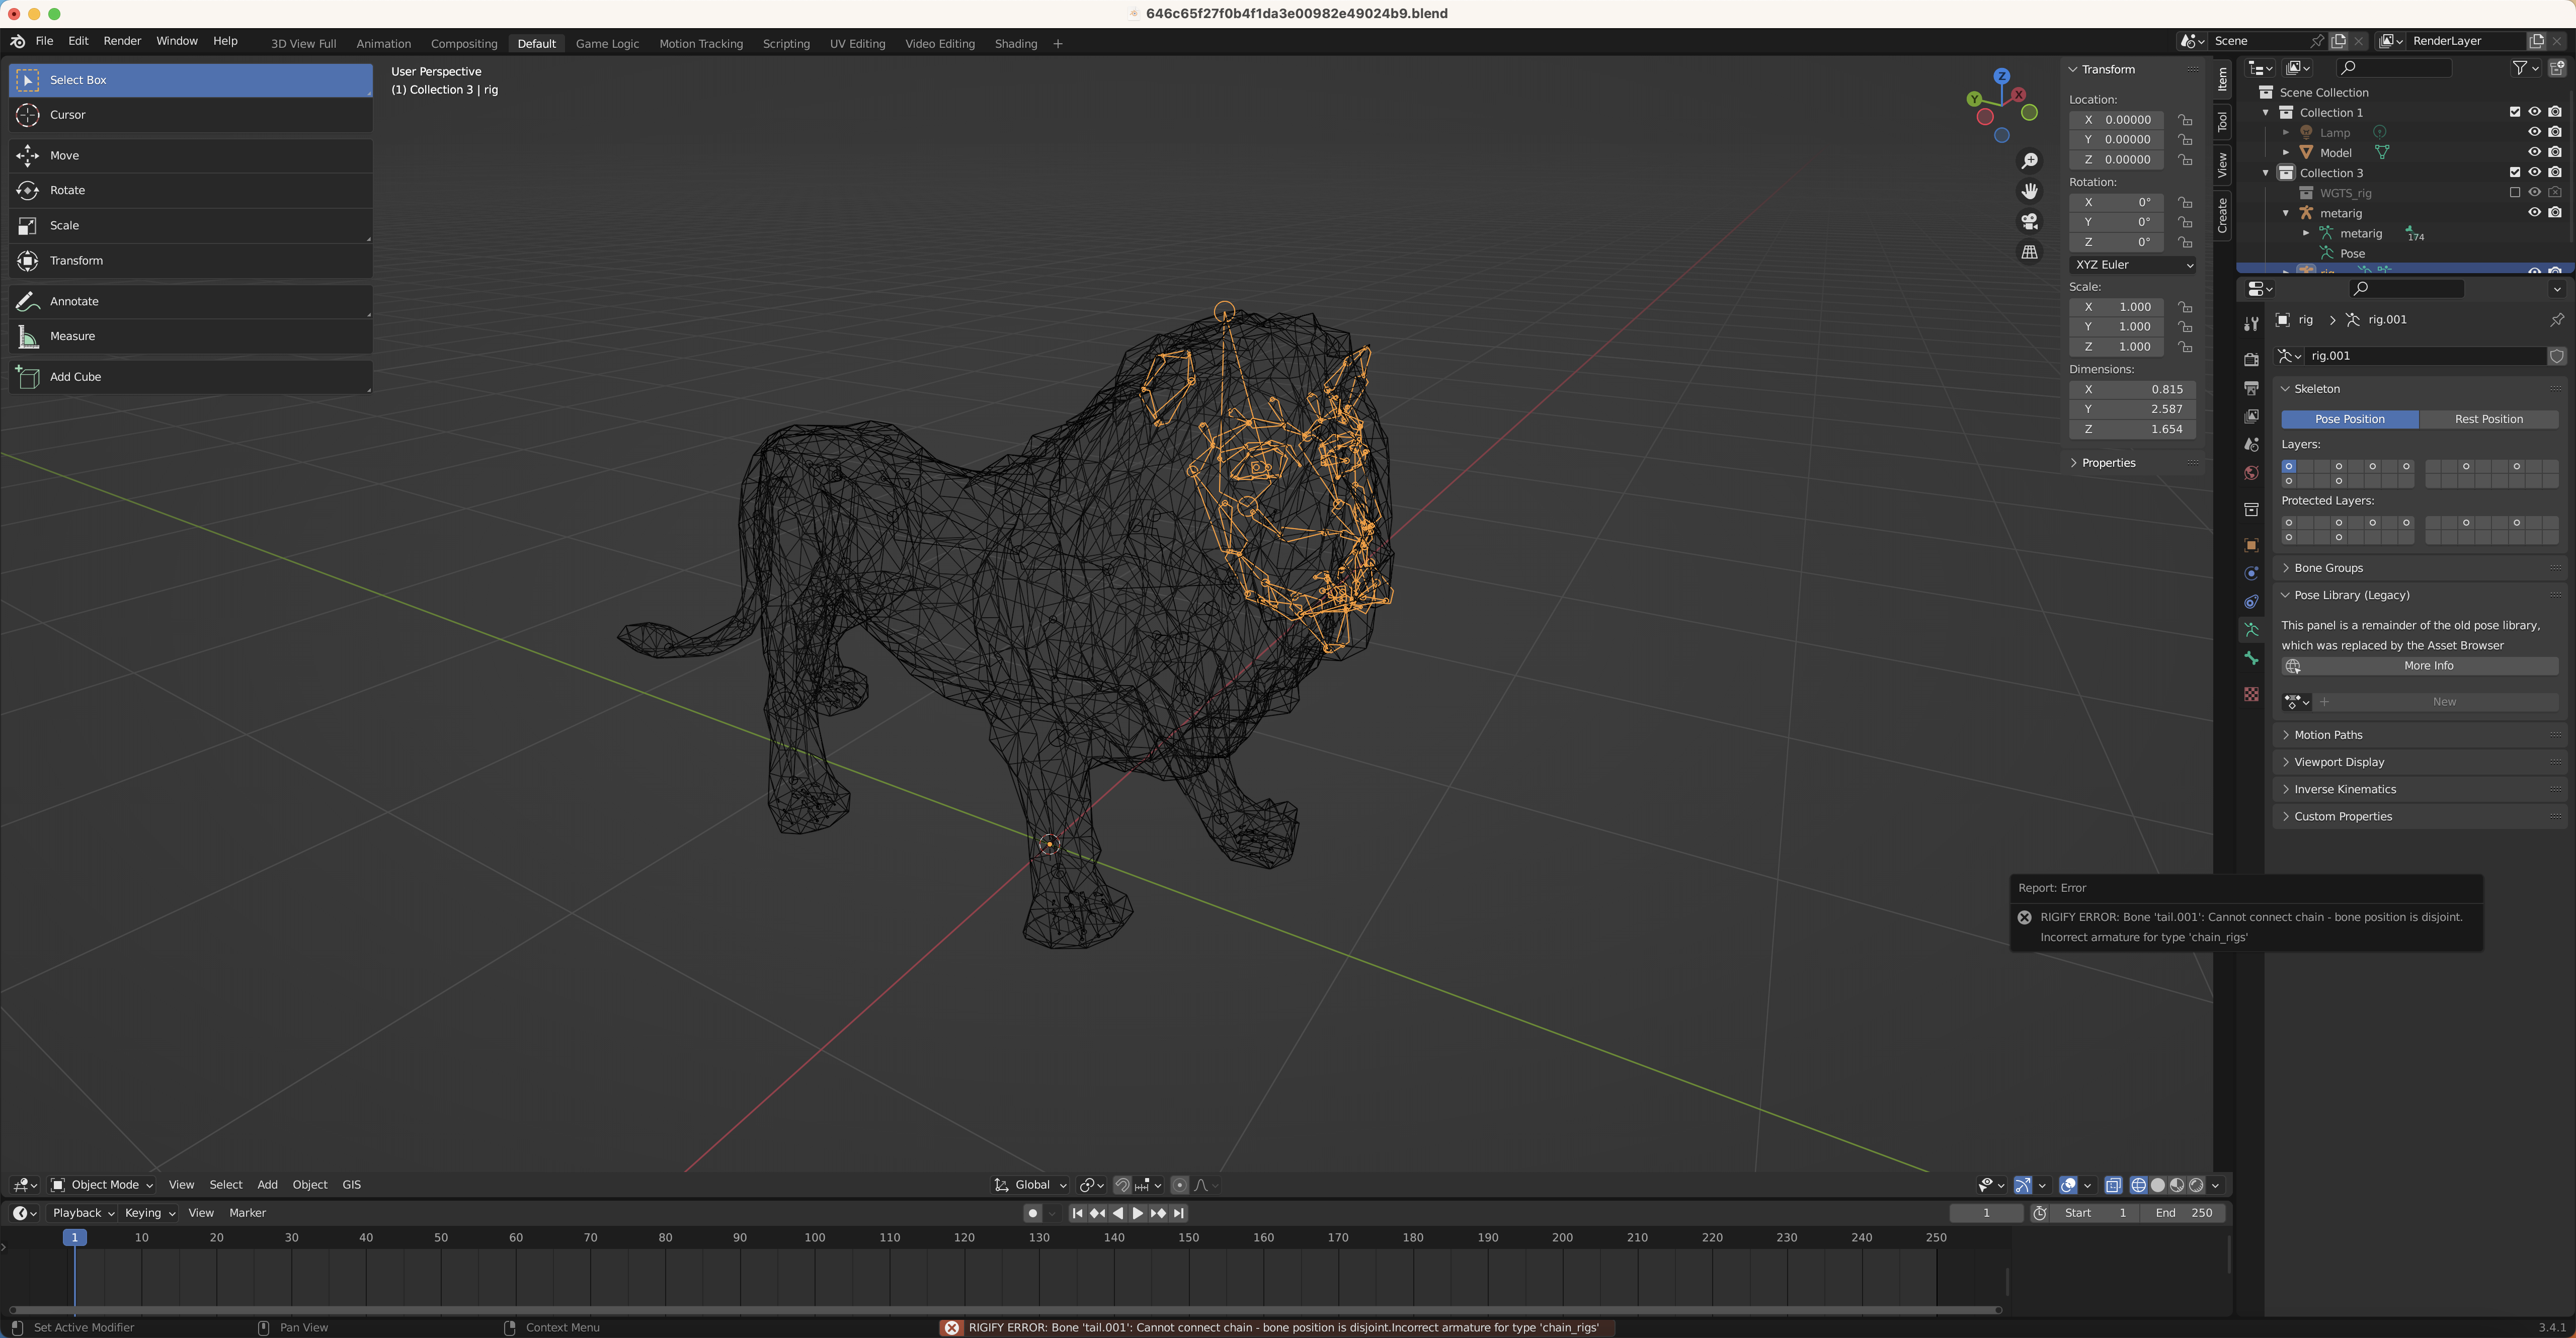The image size is (2576, 1338).
Task: Switch to the Scripting workspace tab
Action: 786,44
